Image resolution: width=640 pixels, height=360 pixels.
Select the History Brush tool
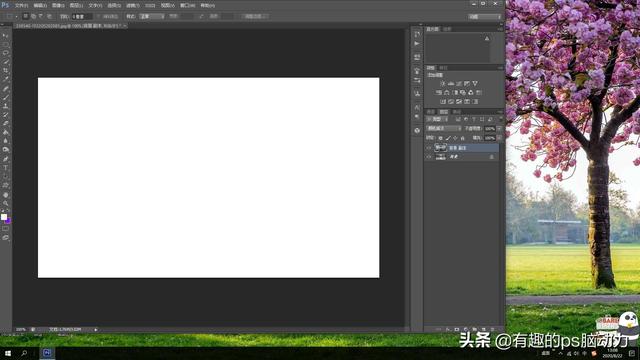(x=5, y=115)
